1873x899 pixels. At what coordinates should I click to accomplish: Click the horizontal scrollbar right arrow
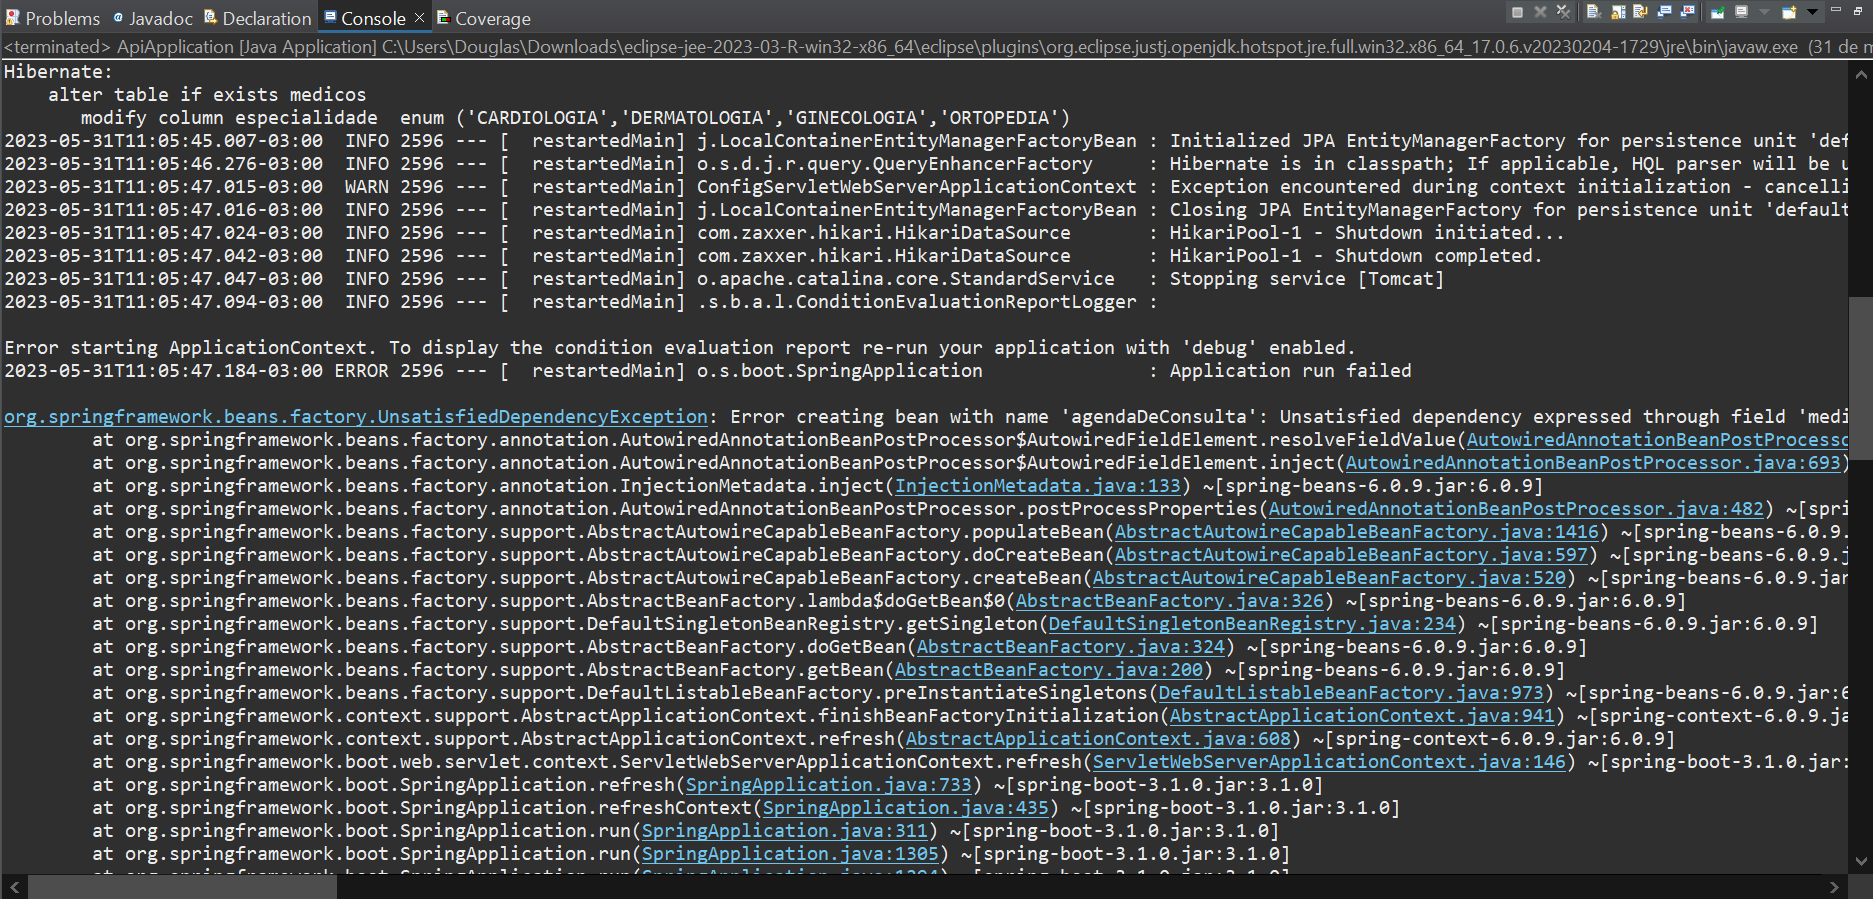pos(1834,887)
